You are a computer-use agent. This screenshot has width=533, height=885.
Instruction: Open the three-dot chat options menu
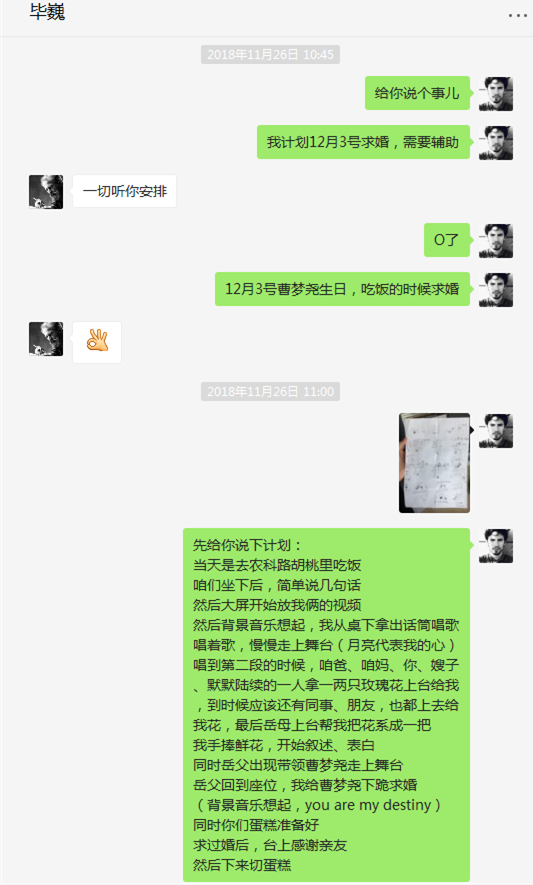coord(517,15)
